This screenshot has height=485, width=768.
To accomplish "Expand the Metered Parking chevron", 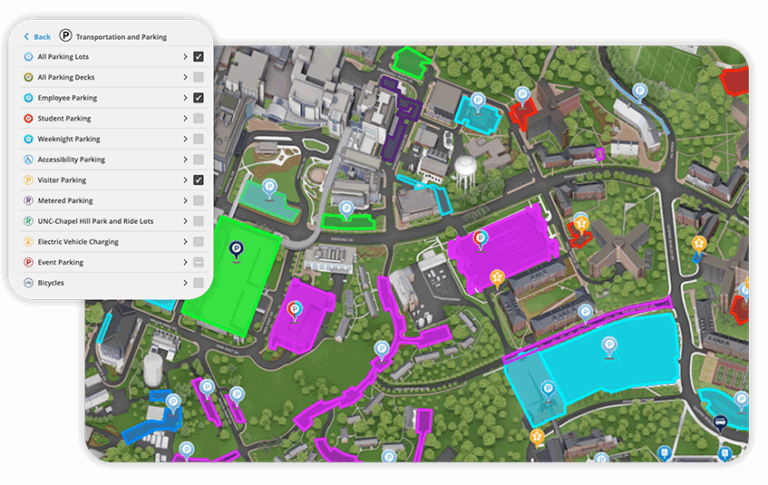I will [x=185, y=200].
